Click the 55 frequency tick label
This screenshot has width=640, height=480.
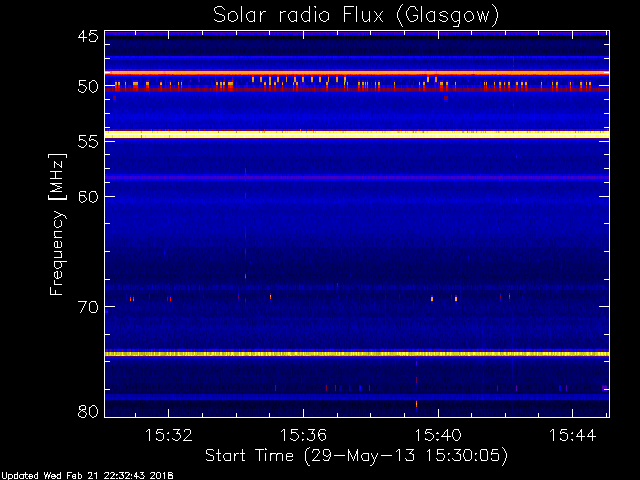click(x=88, y=142)
